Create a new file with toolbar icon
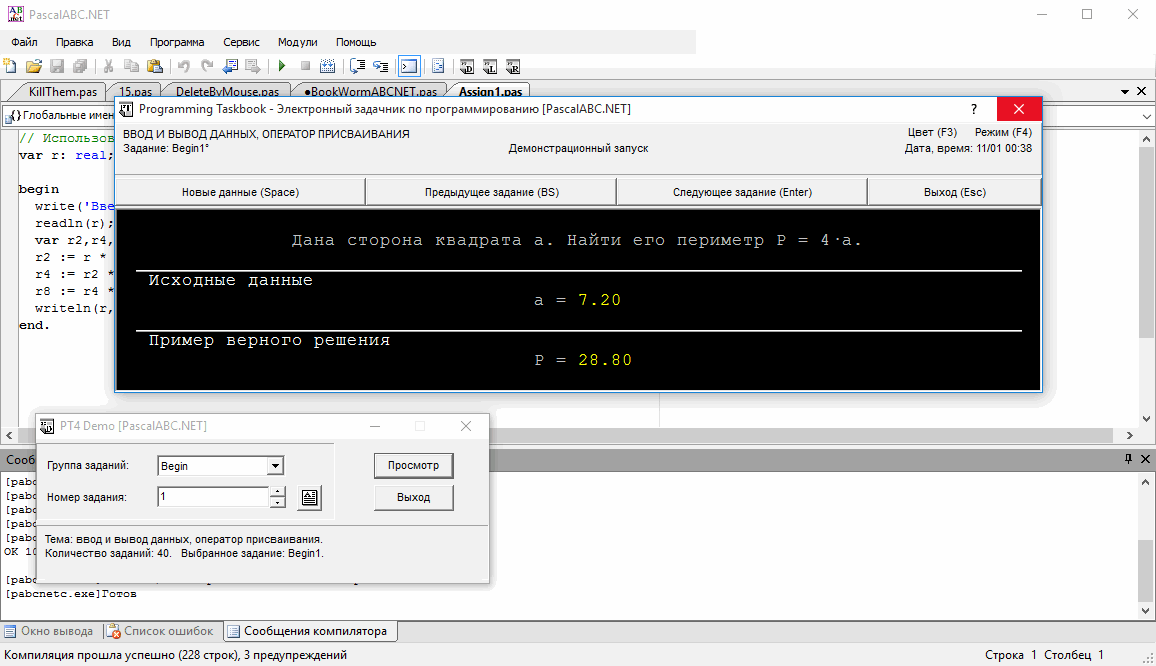Image resolution: width=1156 pixels, height=666 pixels. [x=10, y=66]
